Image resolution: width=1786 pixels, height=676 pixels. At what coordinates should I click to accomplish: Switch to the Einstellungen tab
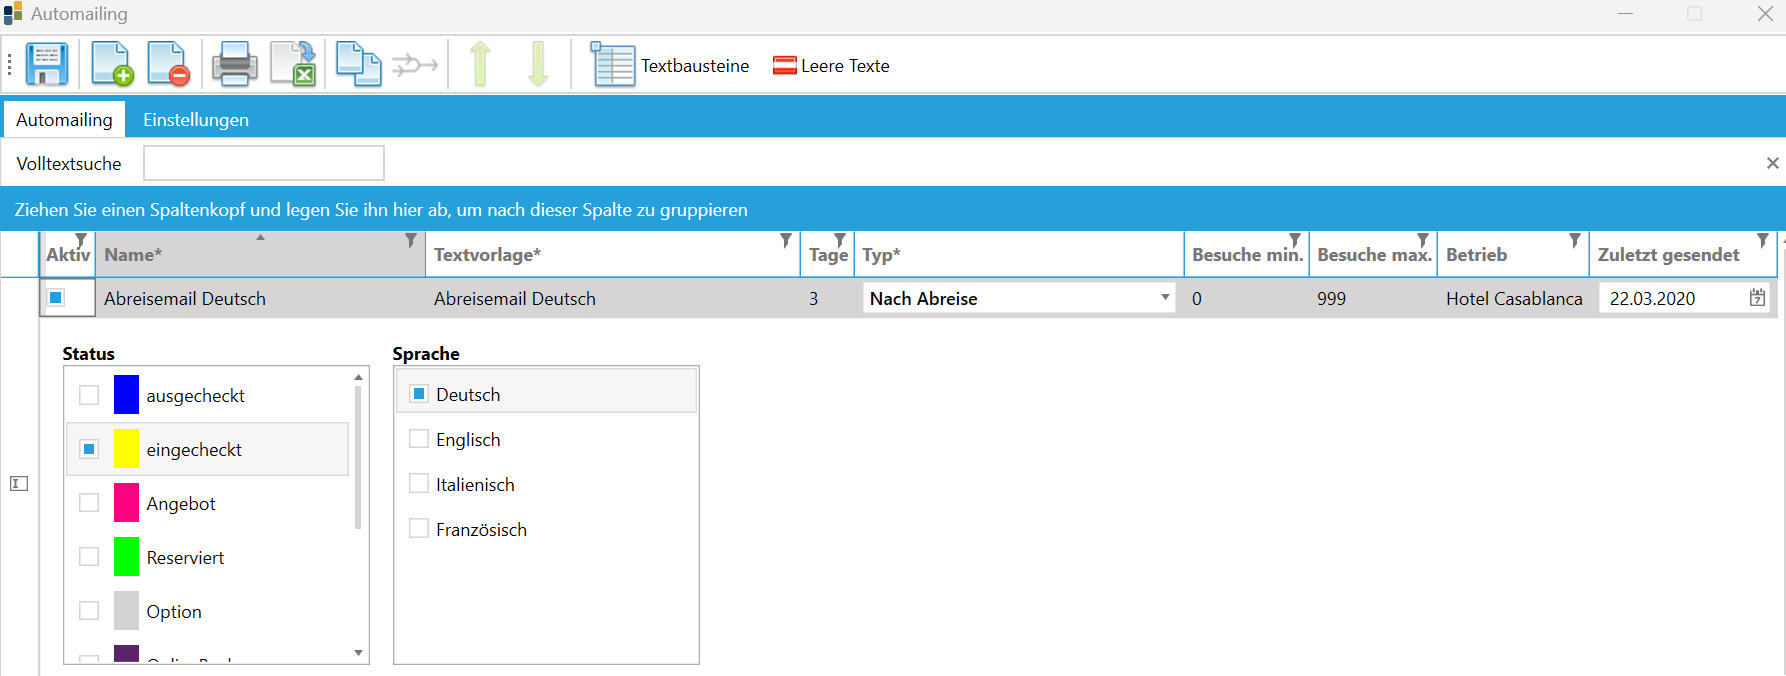pyautogui.click(x=196, y=120)
